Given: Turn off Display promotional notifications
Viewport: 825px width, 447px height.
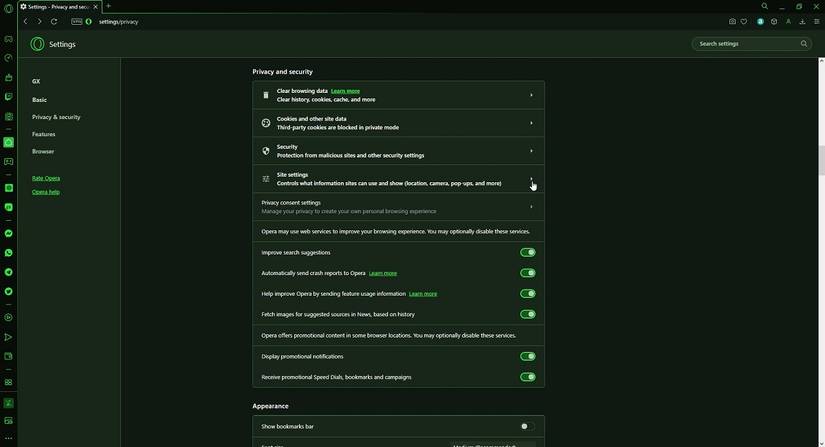Looking at the screenshot, I should pyautogui.click(x=528, y=356).
